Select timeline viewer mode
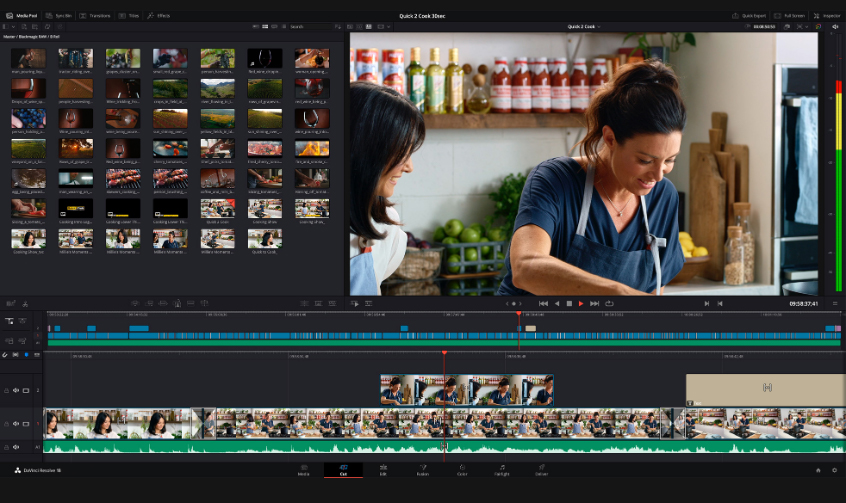 tap(369, 26)
